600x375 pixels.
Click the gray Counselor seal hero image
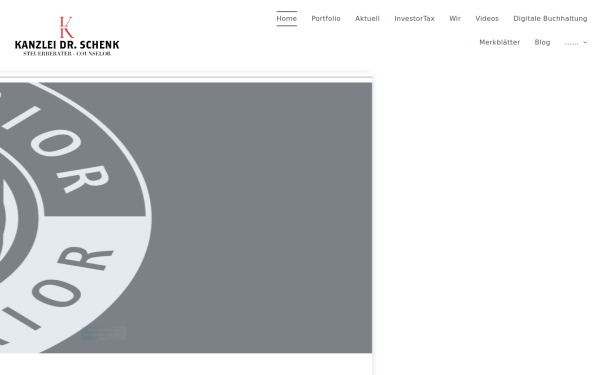pyautogui.click(x=186, y=218)
